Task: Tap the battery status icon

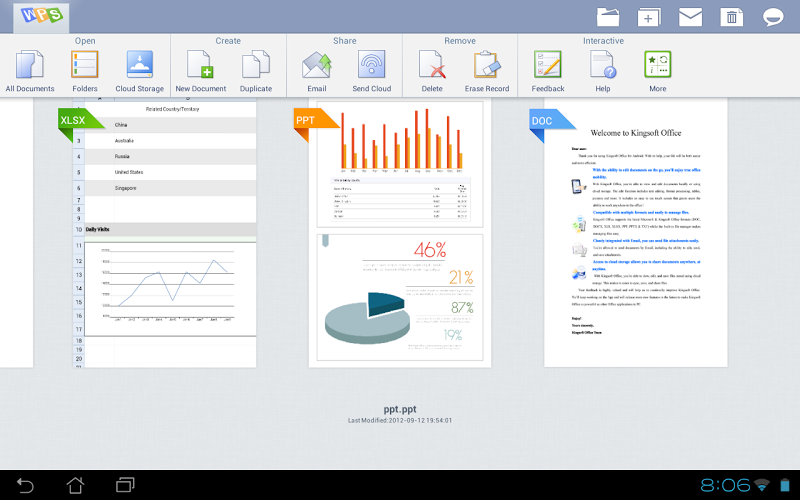Action: tap(785, 485)
